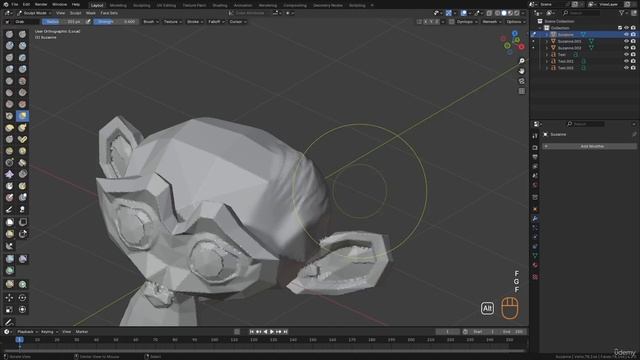Viewport: 640px width, 360px height.
Task: Open the File menu
Action: click(x=15, y=4)
